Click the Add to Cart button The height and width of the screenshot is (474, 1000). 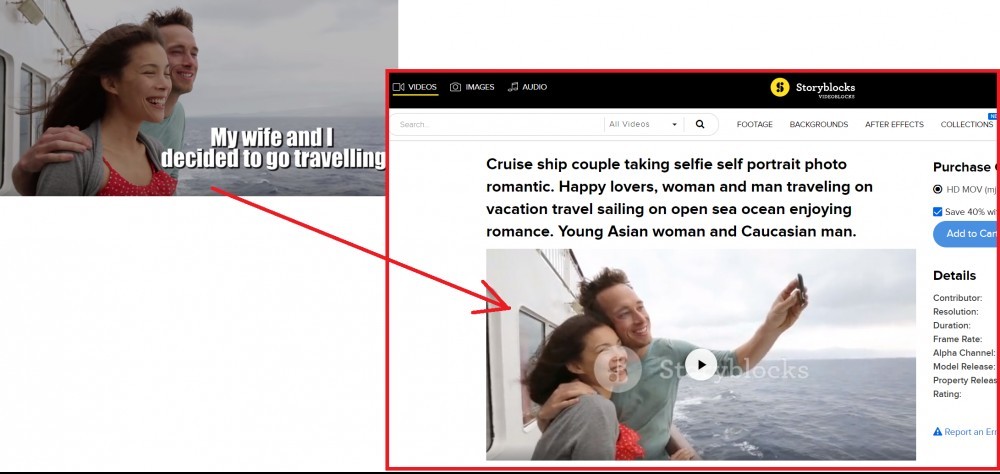pos(966,234)
